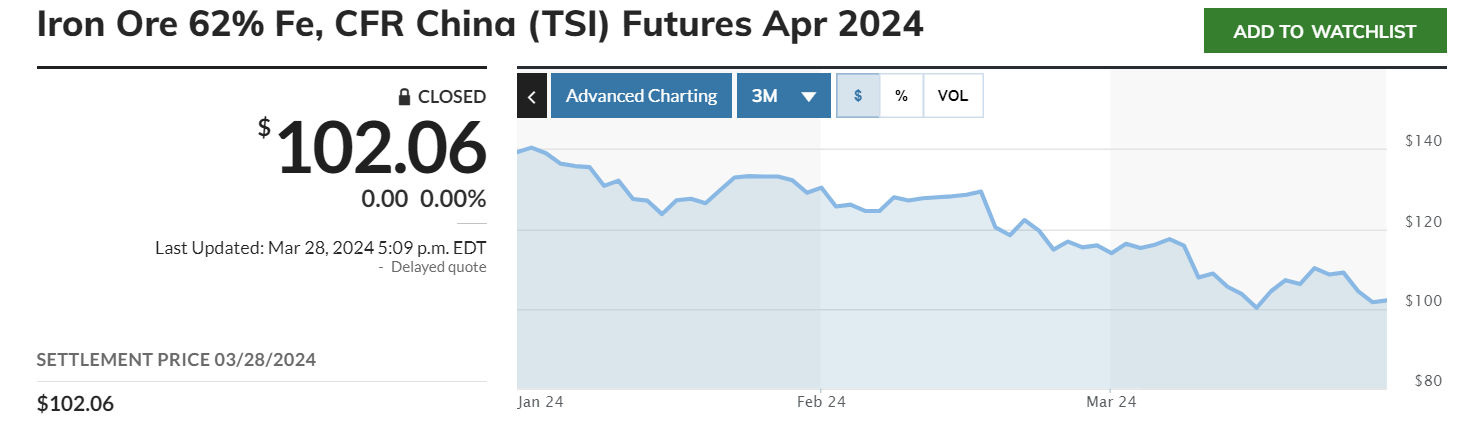Click the Jan 24 date axis label
This screenshot has width=1461, height=436.
(x=540, y=402)
